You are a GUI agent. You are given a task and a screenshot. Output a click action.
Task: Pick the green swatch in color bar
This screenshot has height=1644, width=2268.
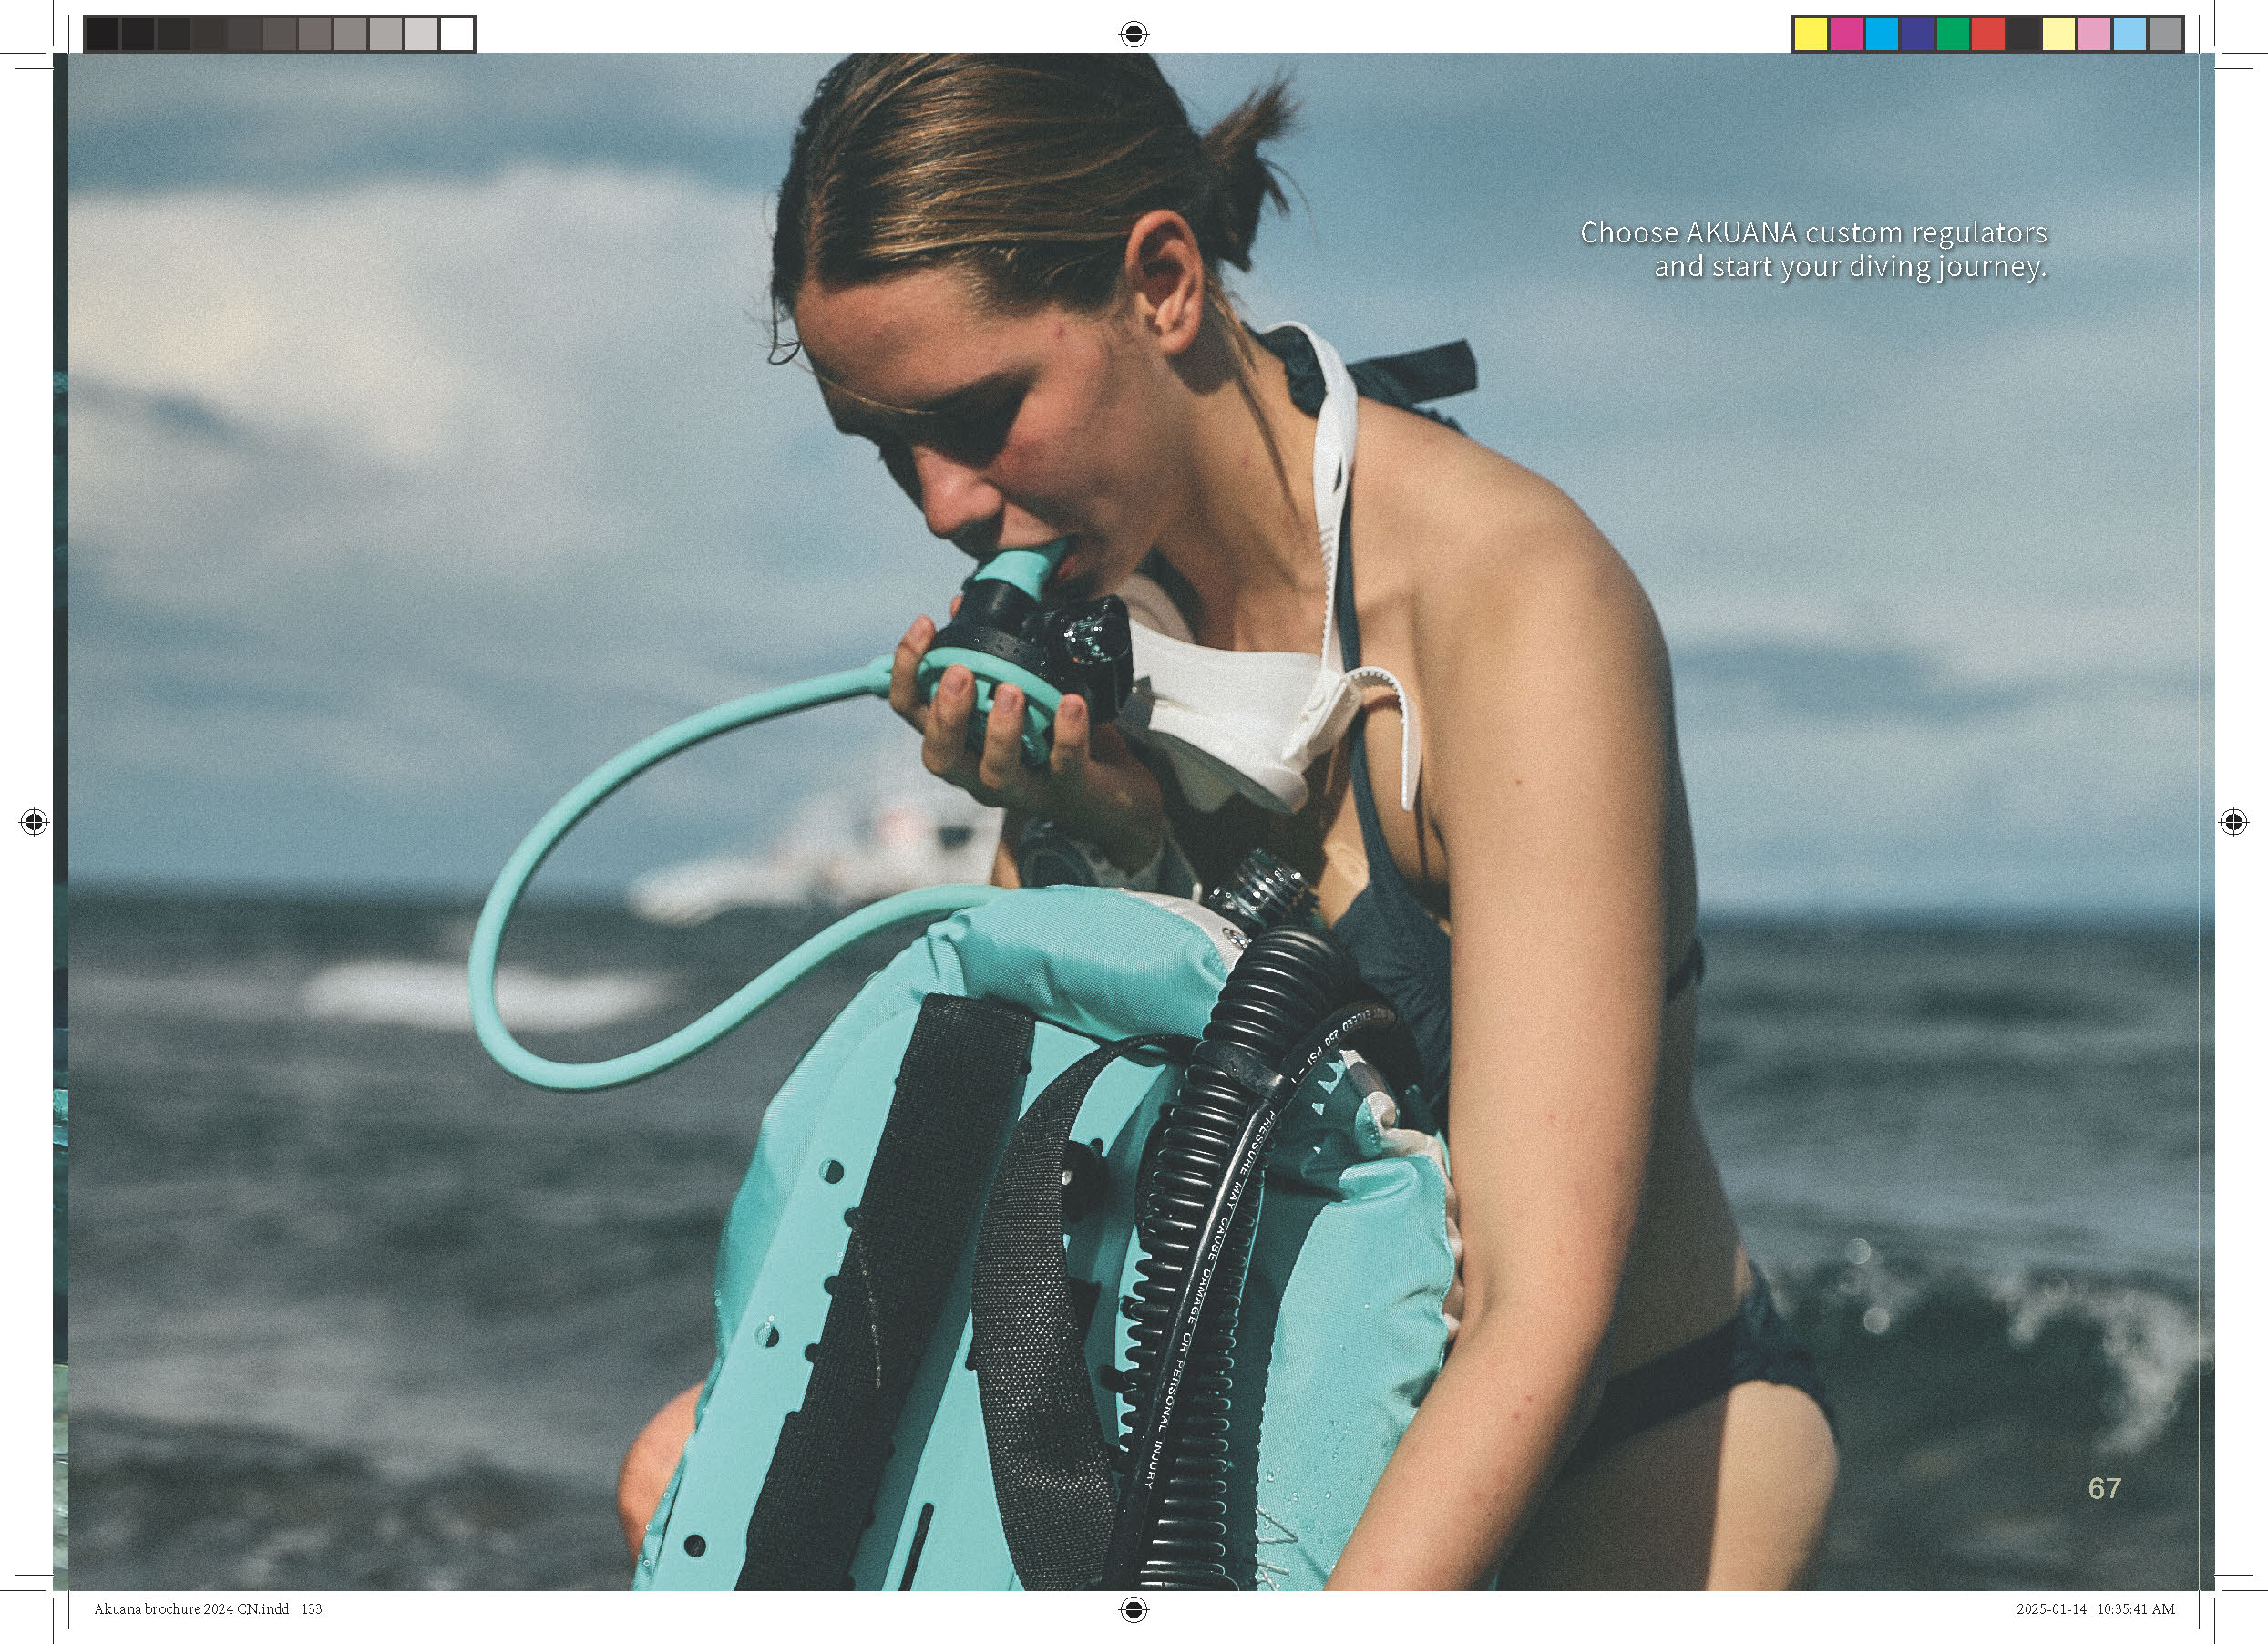click(1952, 34)
